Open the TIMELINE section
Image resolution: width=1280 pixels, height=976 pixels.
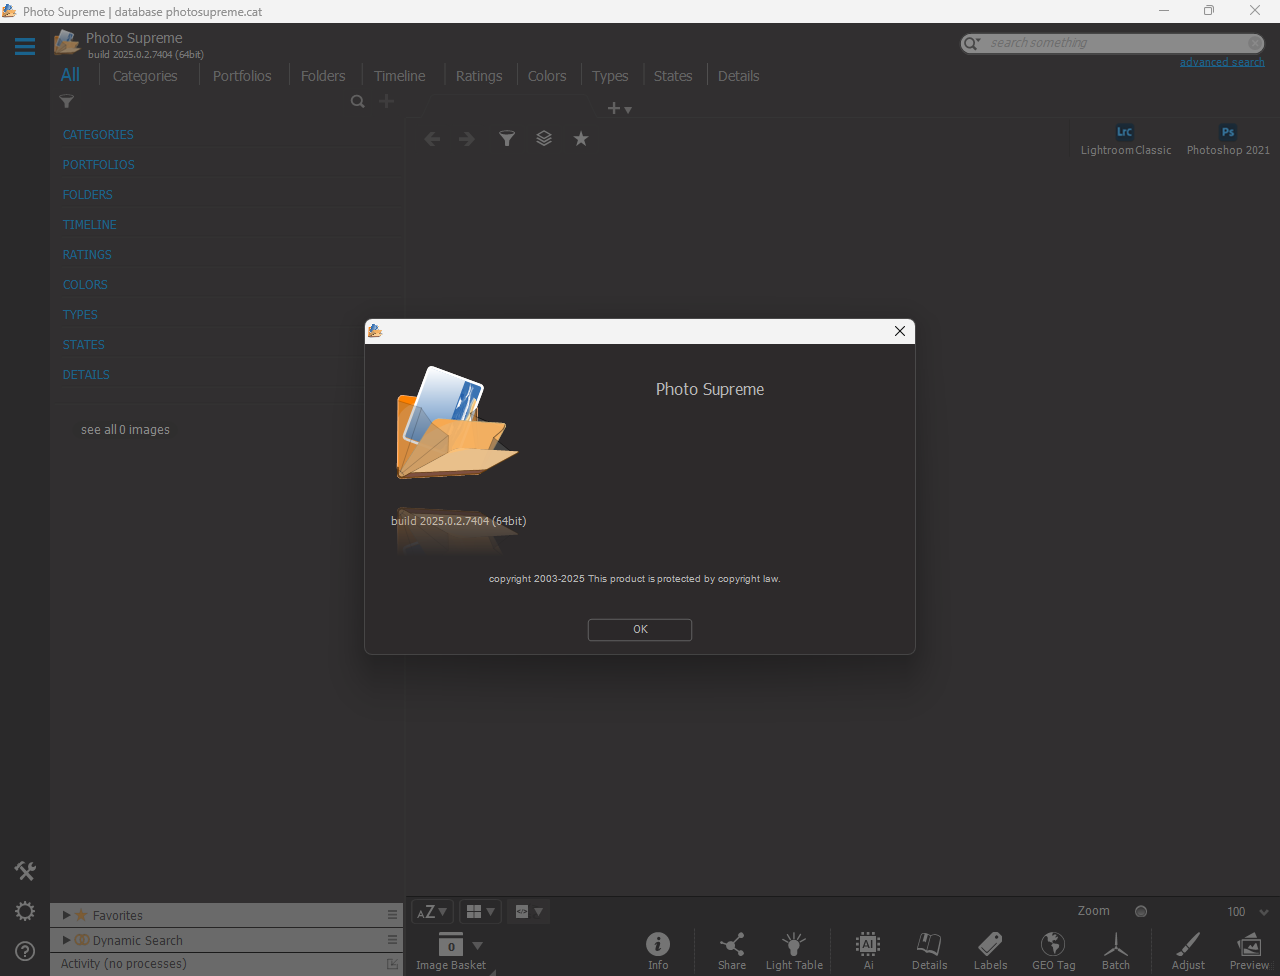click(x=90, y=225)
